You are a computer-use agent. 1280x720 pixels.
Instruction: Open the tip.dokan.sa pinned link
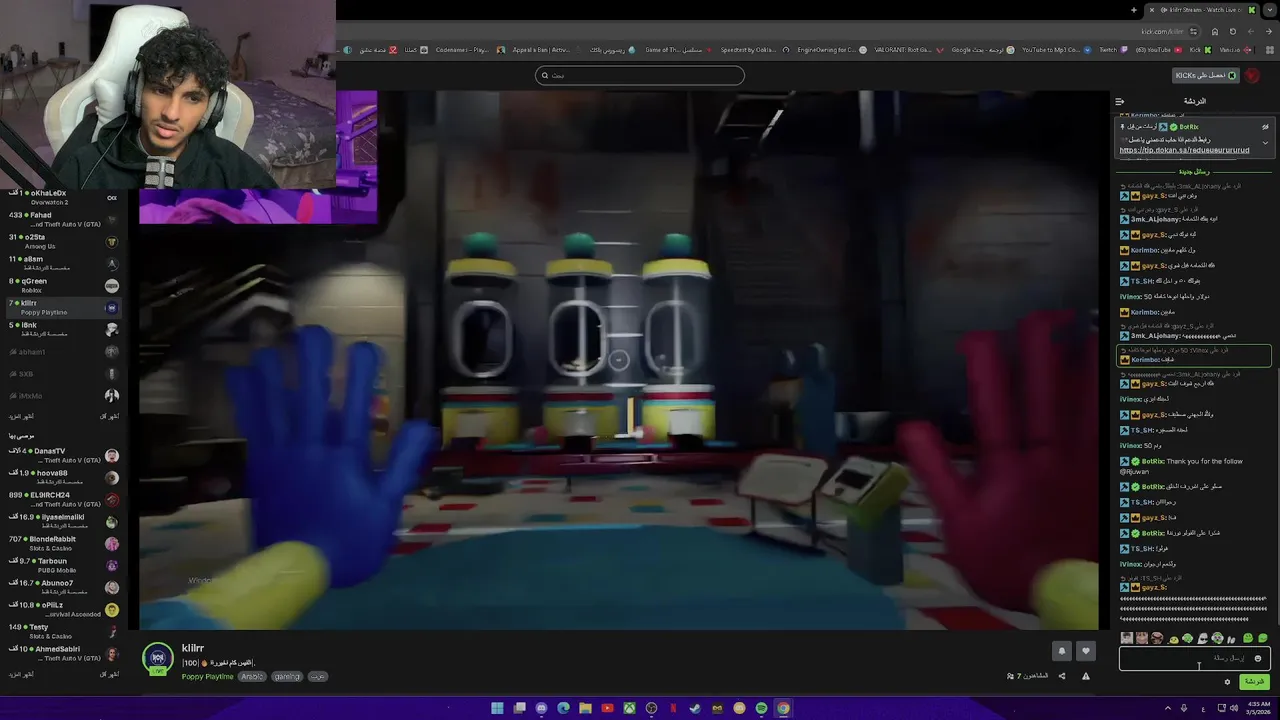1184,150
